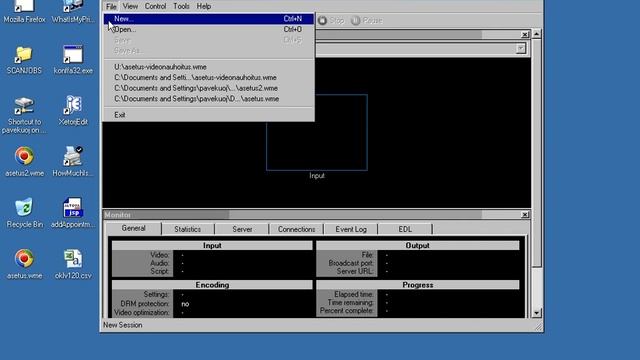The height and width of the screenshot is (360, 640).
Task: Click the 'Video optimization:' label
Action: [x=141, y=313]
